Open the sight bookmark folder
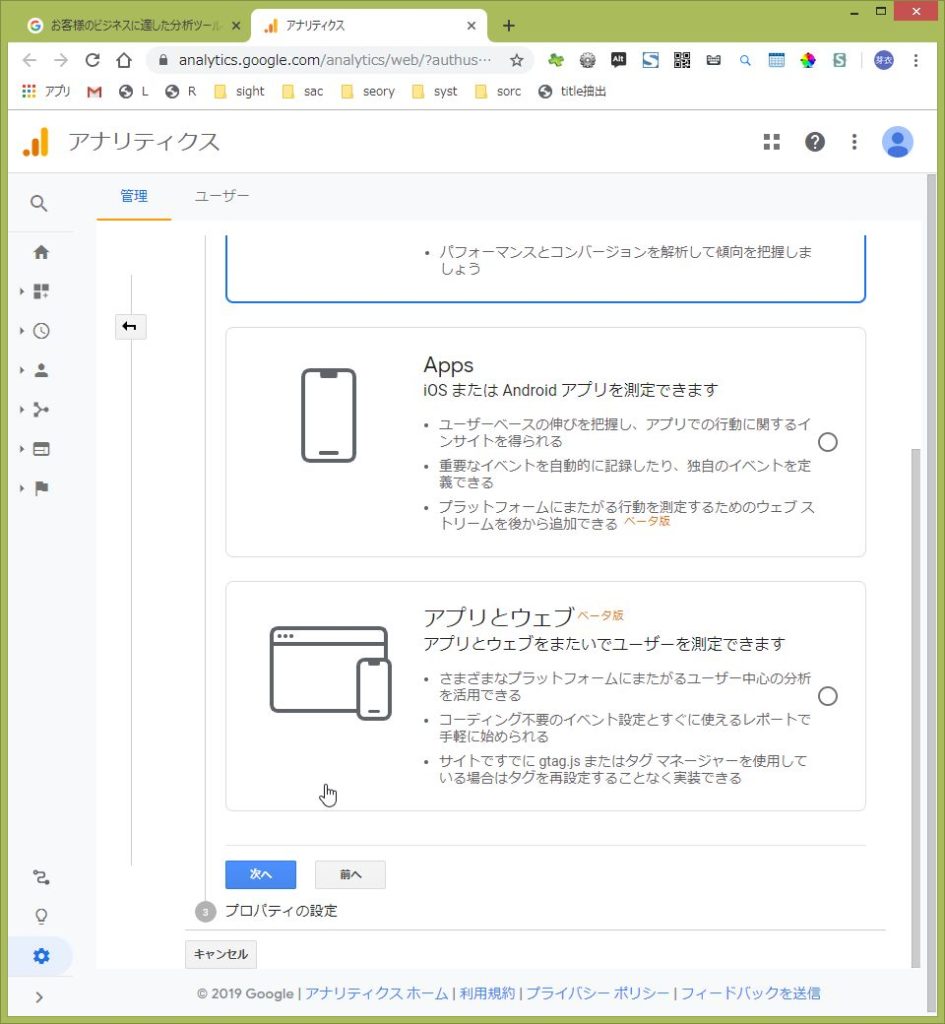This screenshot has width=945, height=1024. point(239,91)
